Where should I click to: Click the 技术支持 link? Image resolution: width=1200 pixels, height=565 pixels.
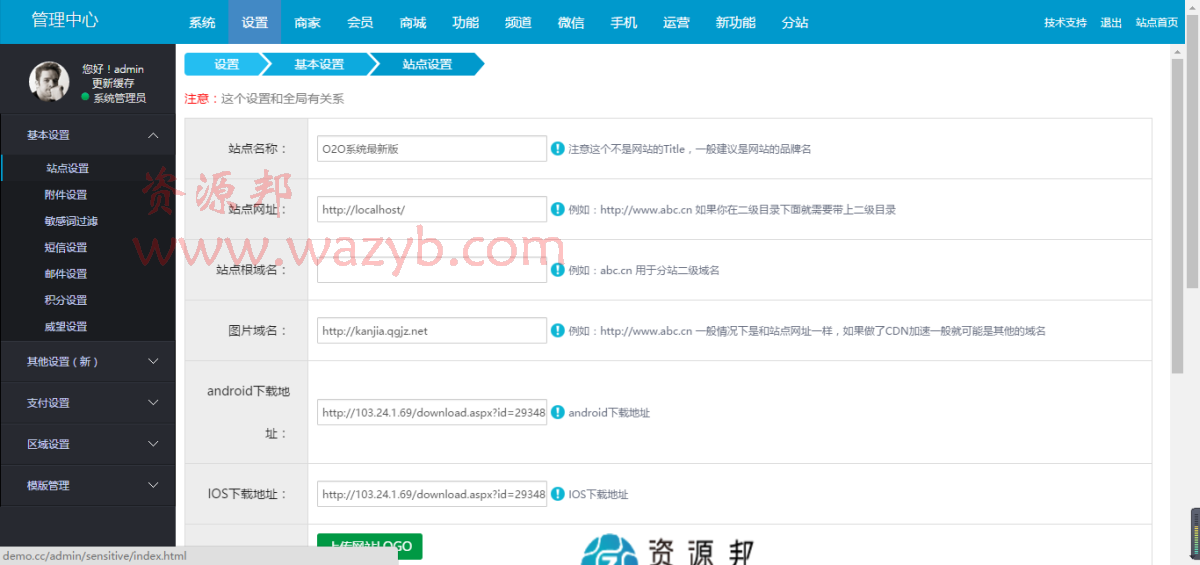point(1065,23)
